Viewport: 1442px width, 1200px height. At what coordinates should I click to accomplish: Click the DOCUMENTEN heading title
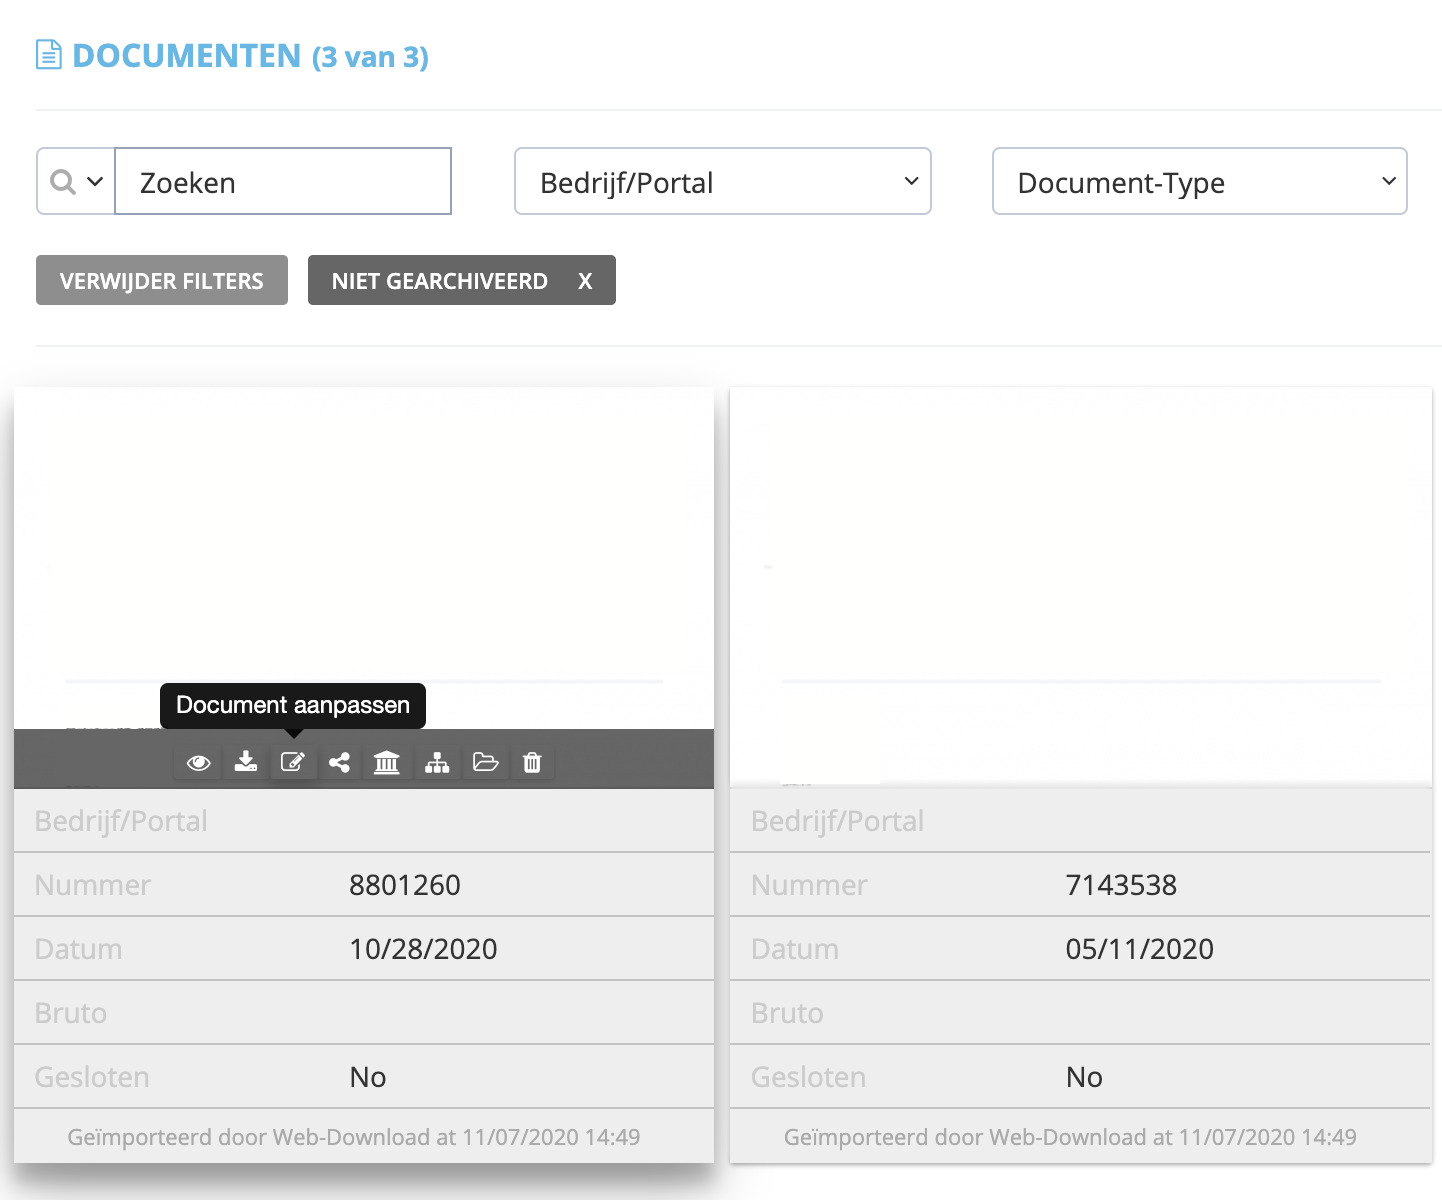point(187,56)
